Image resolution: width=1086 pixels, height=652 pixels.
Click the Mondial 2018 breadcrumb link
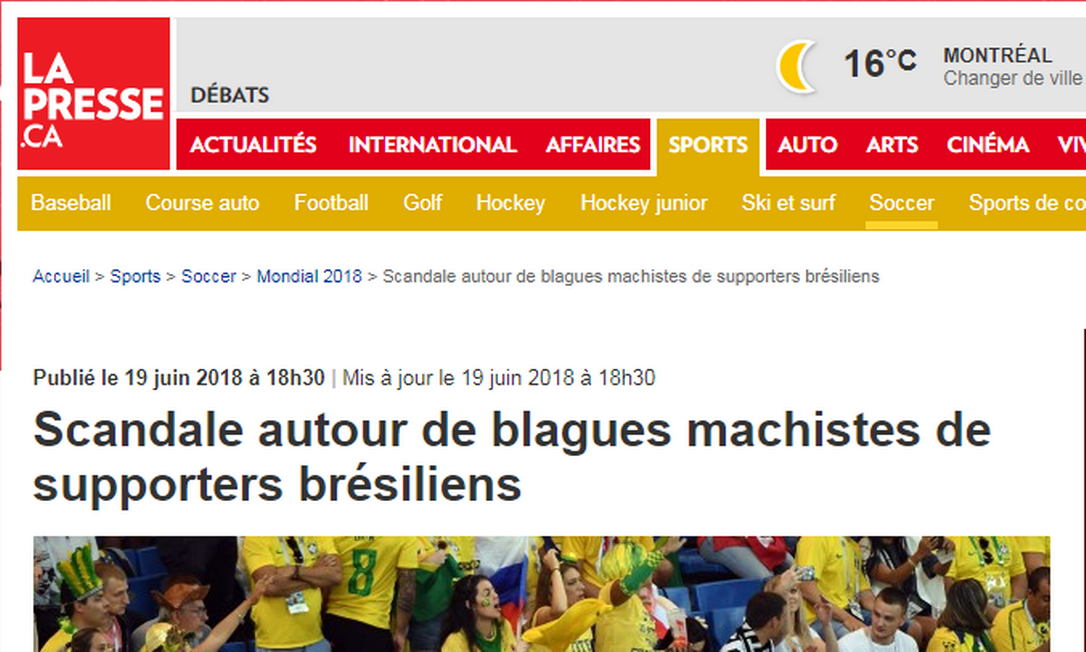coord(309,276)
